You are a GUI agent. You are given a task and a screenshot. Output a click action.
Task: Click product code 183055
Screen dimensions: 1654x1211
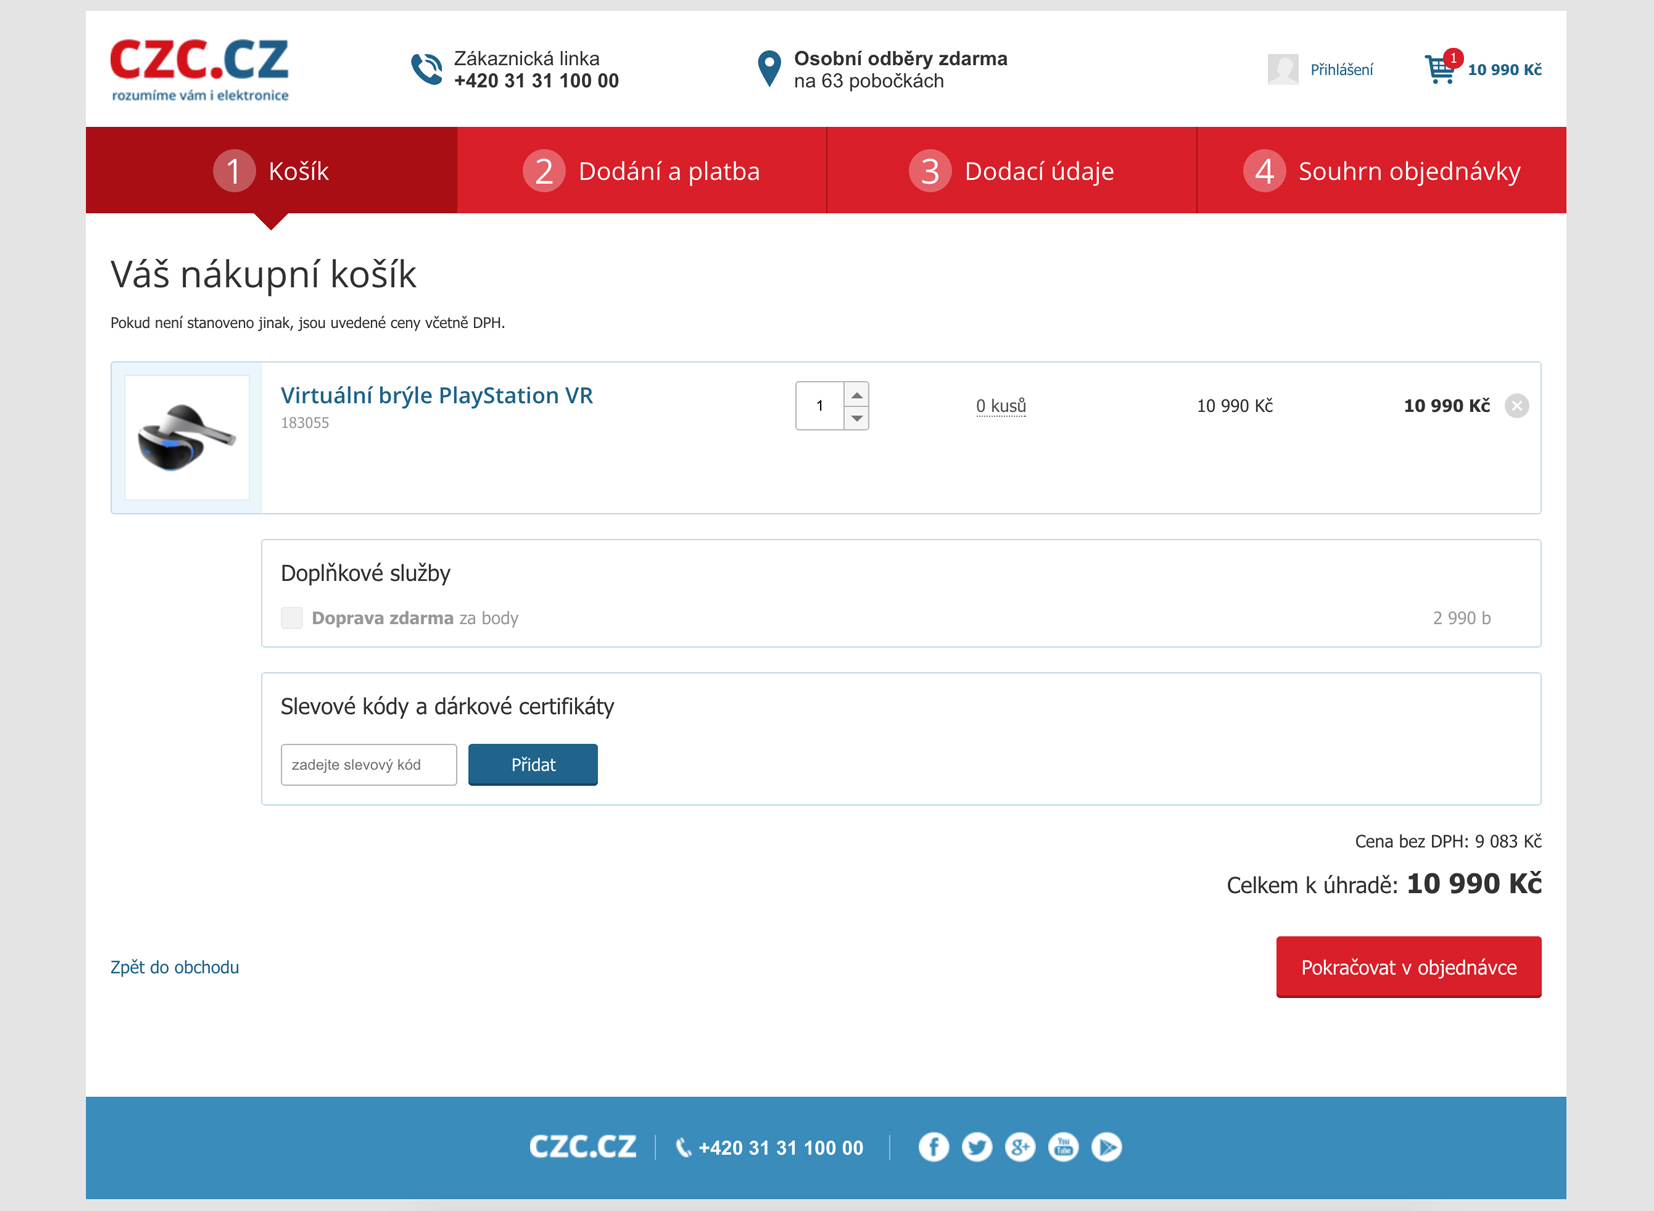tap(305, 423)
